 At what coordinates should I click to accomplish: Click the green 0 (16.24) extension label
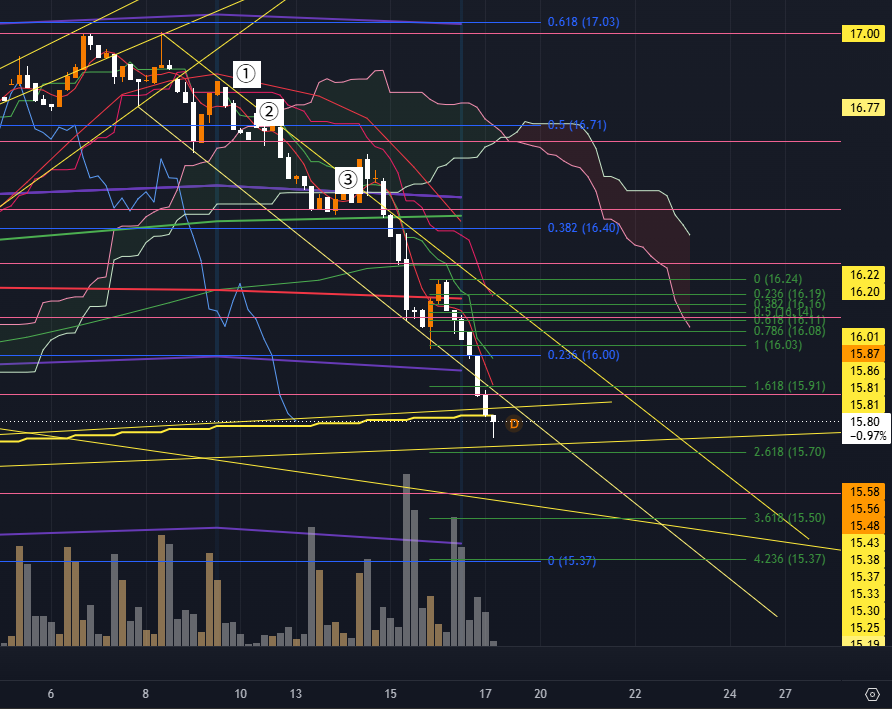(x=778, y=279)
